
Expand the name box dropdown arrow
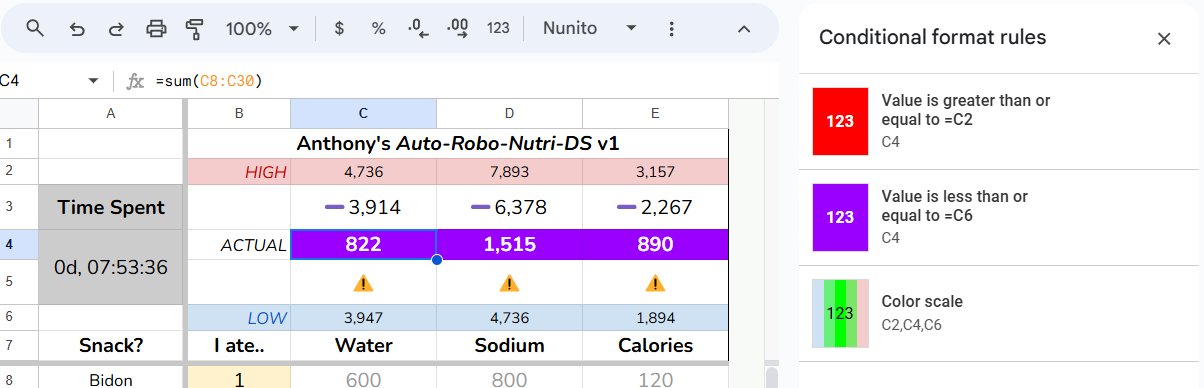pos(93,80)
